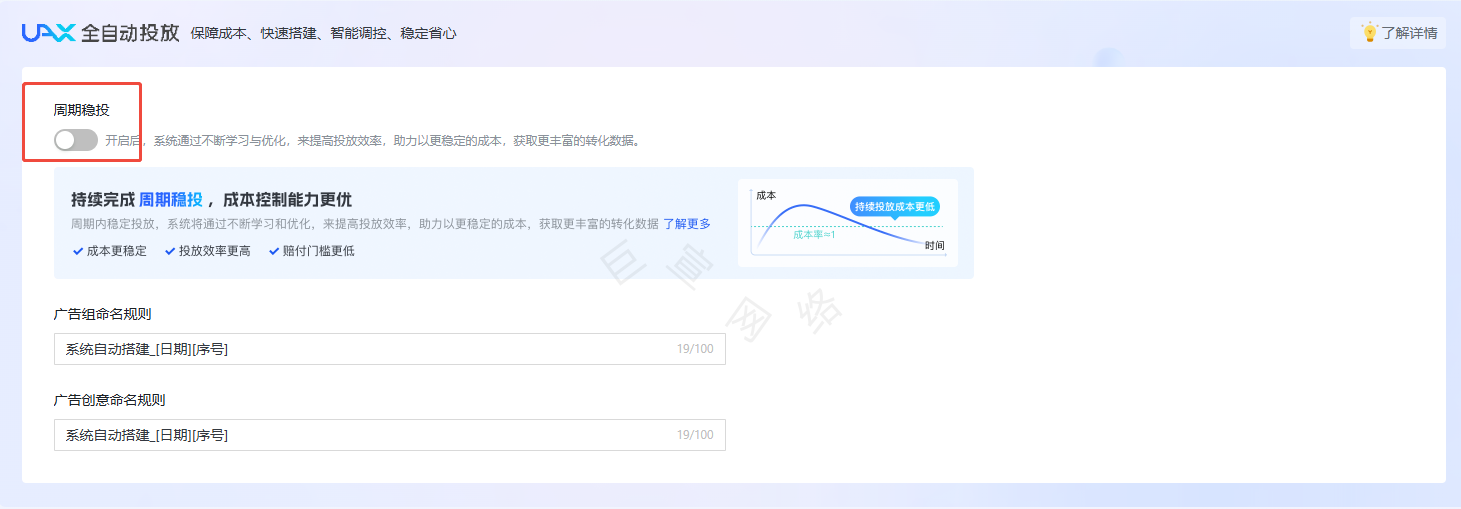Click the 全自动投放 title text
Image resolution: width=1461 pixels, height=509 pixels.
[131, 33]
